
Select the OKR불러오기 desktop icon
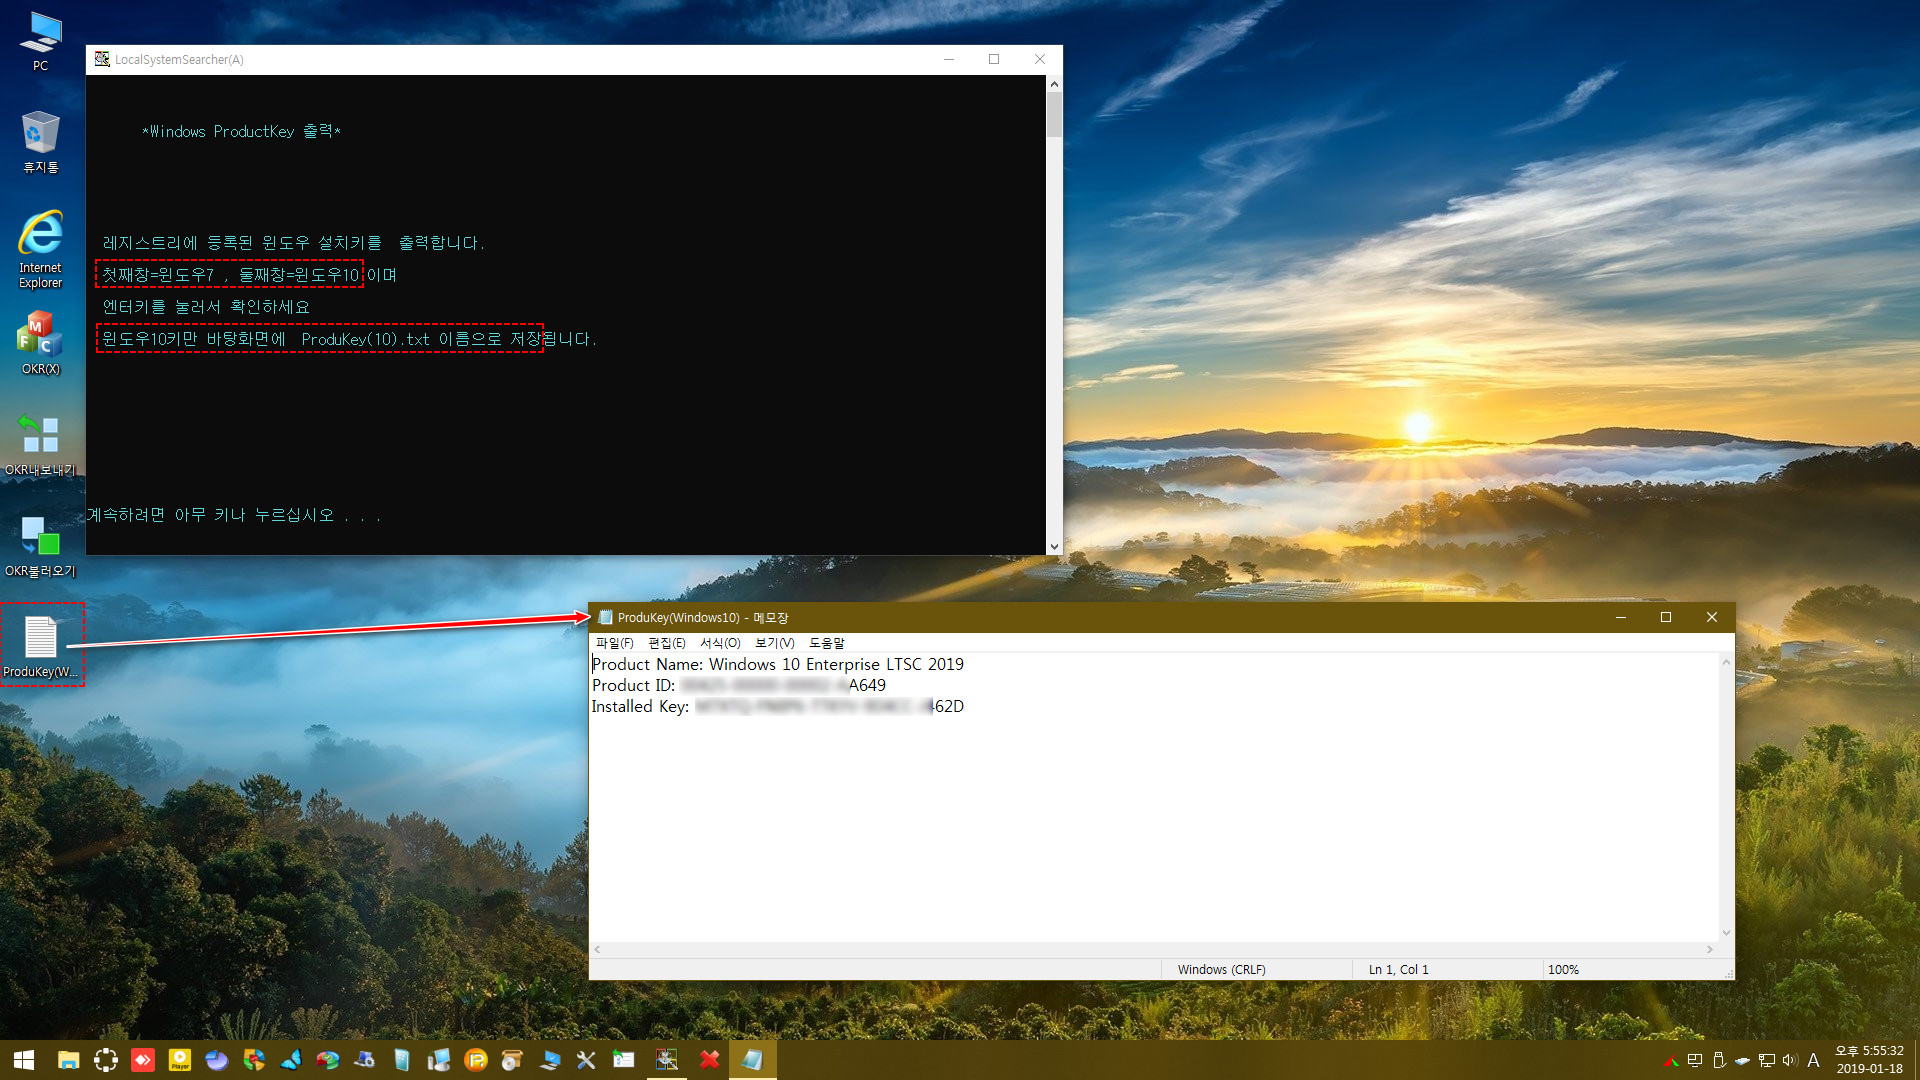click(40, 546)
